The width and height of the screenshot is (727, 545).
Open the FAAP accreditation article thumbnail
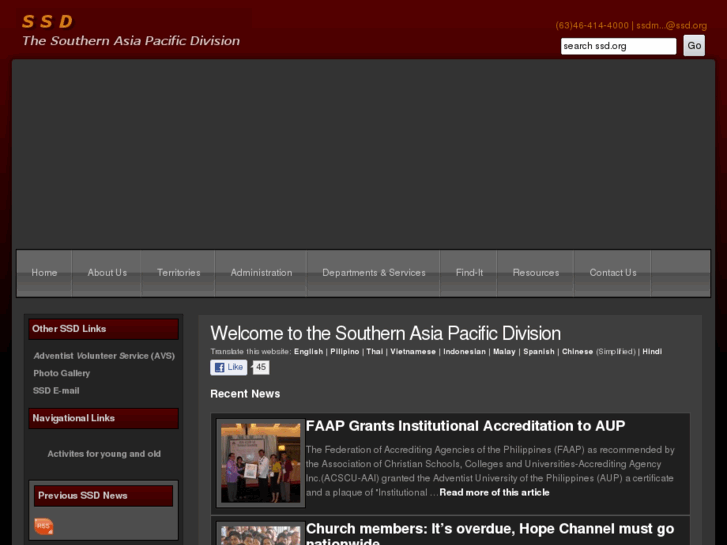[x=261, y=462]
